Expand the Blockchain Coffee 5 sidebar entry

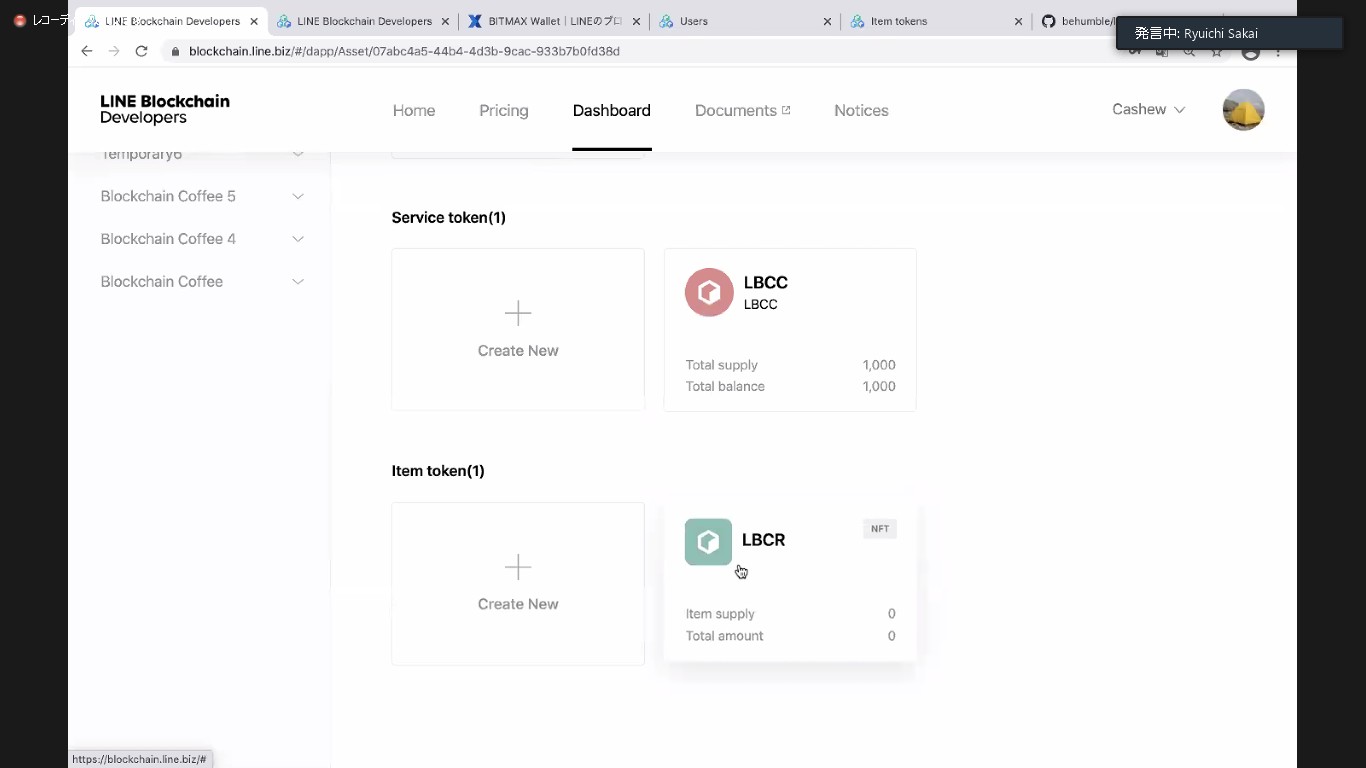(x=168, y=196)
